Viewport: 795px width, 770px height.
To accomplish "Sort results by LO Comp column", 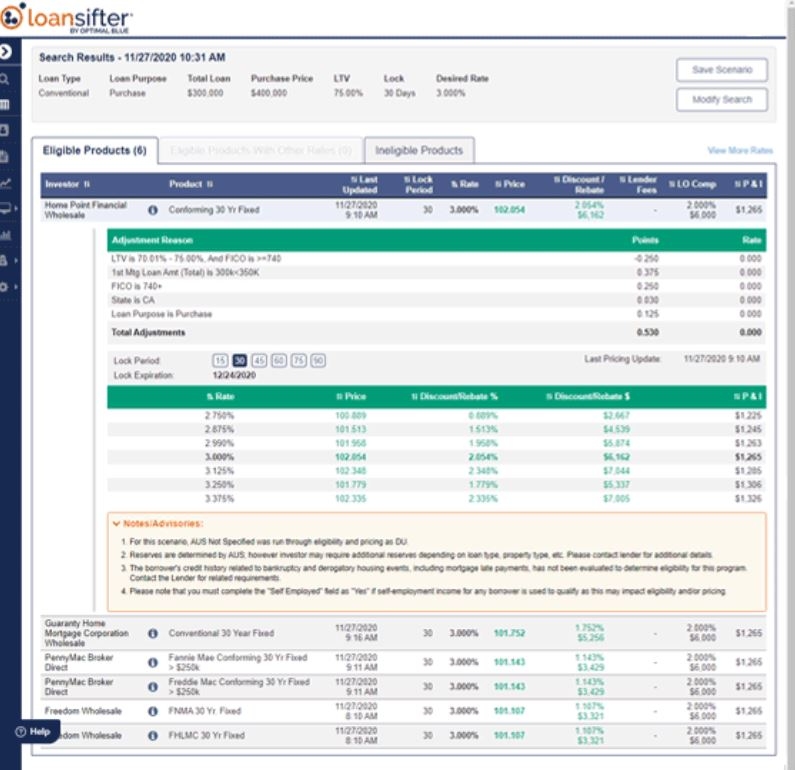I will [x=692, y=184].
